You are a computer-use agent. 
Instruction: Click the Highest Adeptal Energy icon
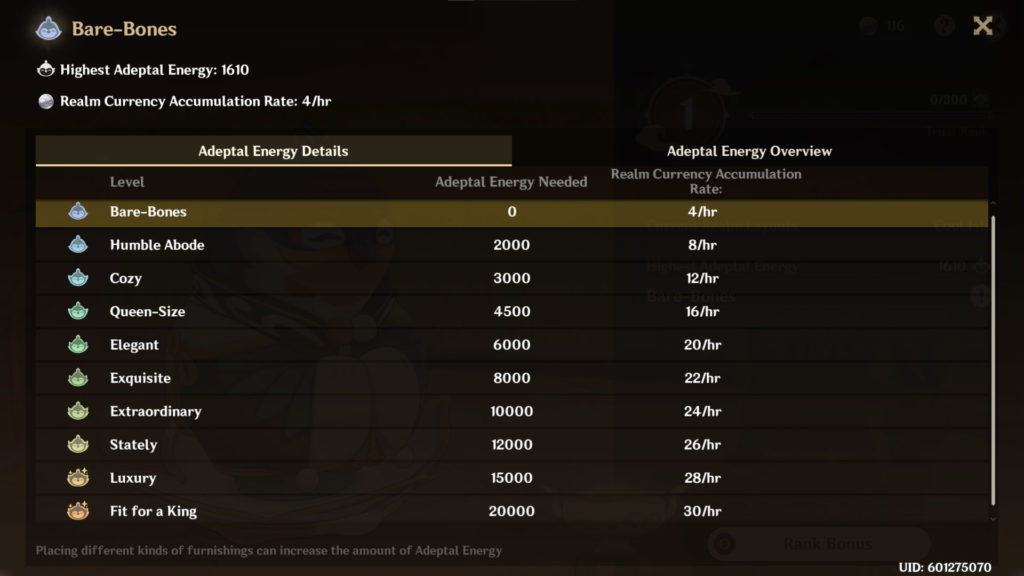pos(45,70)
